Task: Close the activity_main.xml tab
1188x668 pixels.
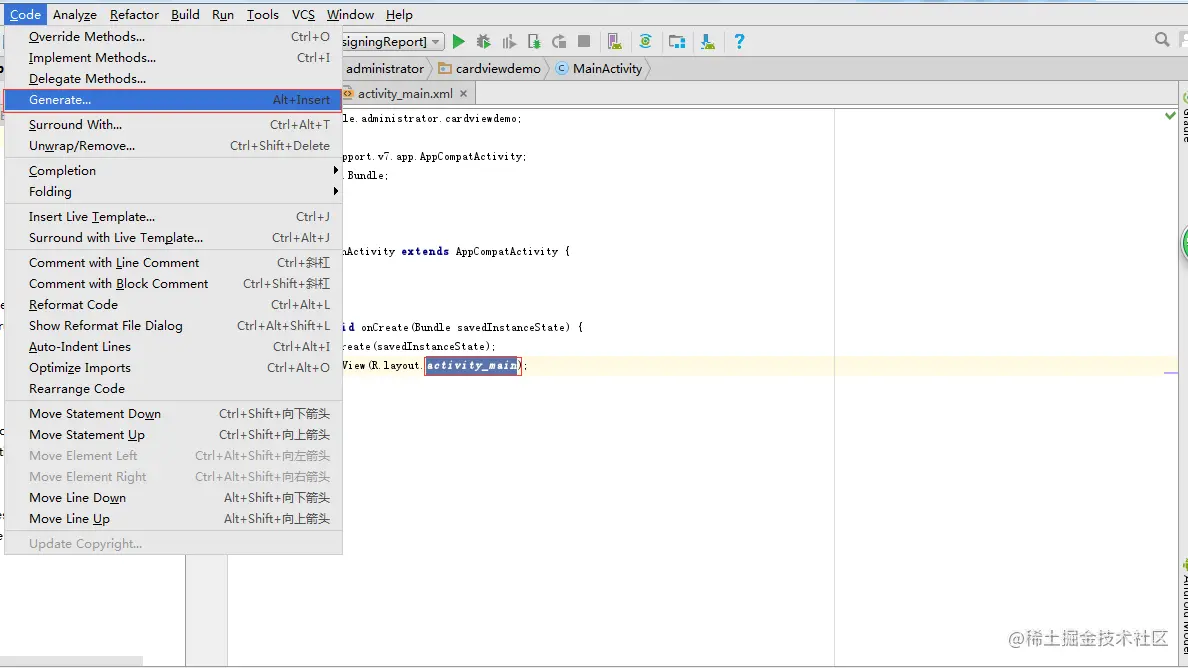Action: pyautogui.click(x=464, y=93)
